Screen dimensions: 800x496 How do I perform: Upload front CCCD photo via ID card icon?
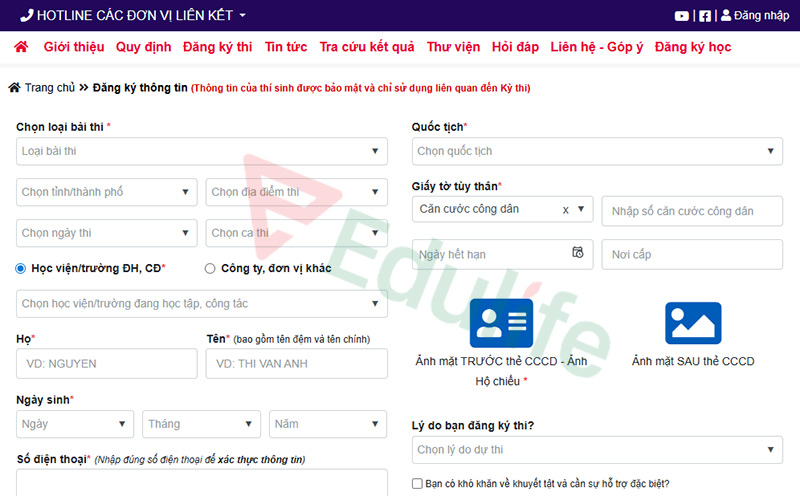coord(501,323)
